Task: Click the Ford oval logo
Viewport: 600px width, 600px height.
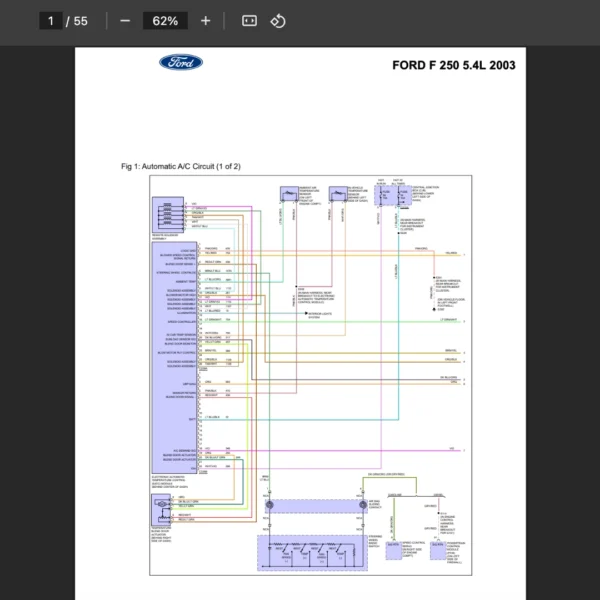Action: tap(181, 62)
